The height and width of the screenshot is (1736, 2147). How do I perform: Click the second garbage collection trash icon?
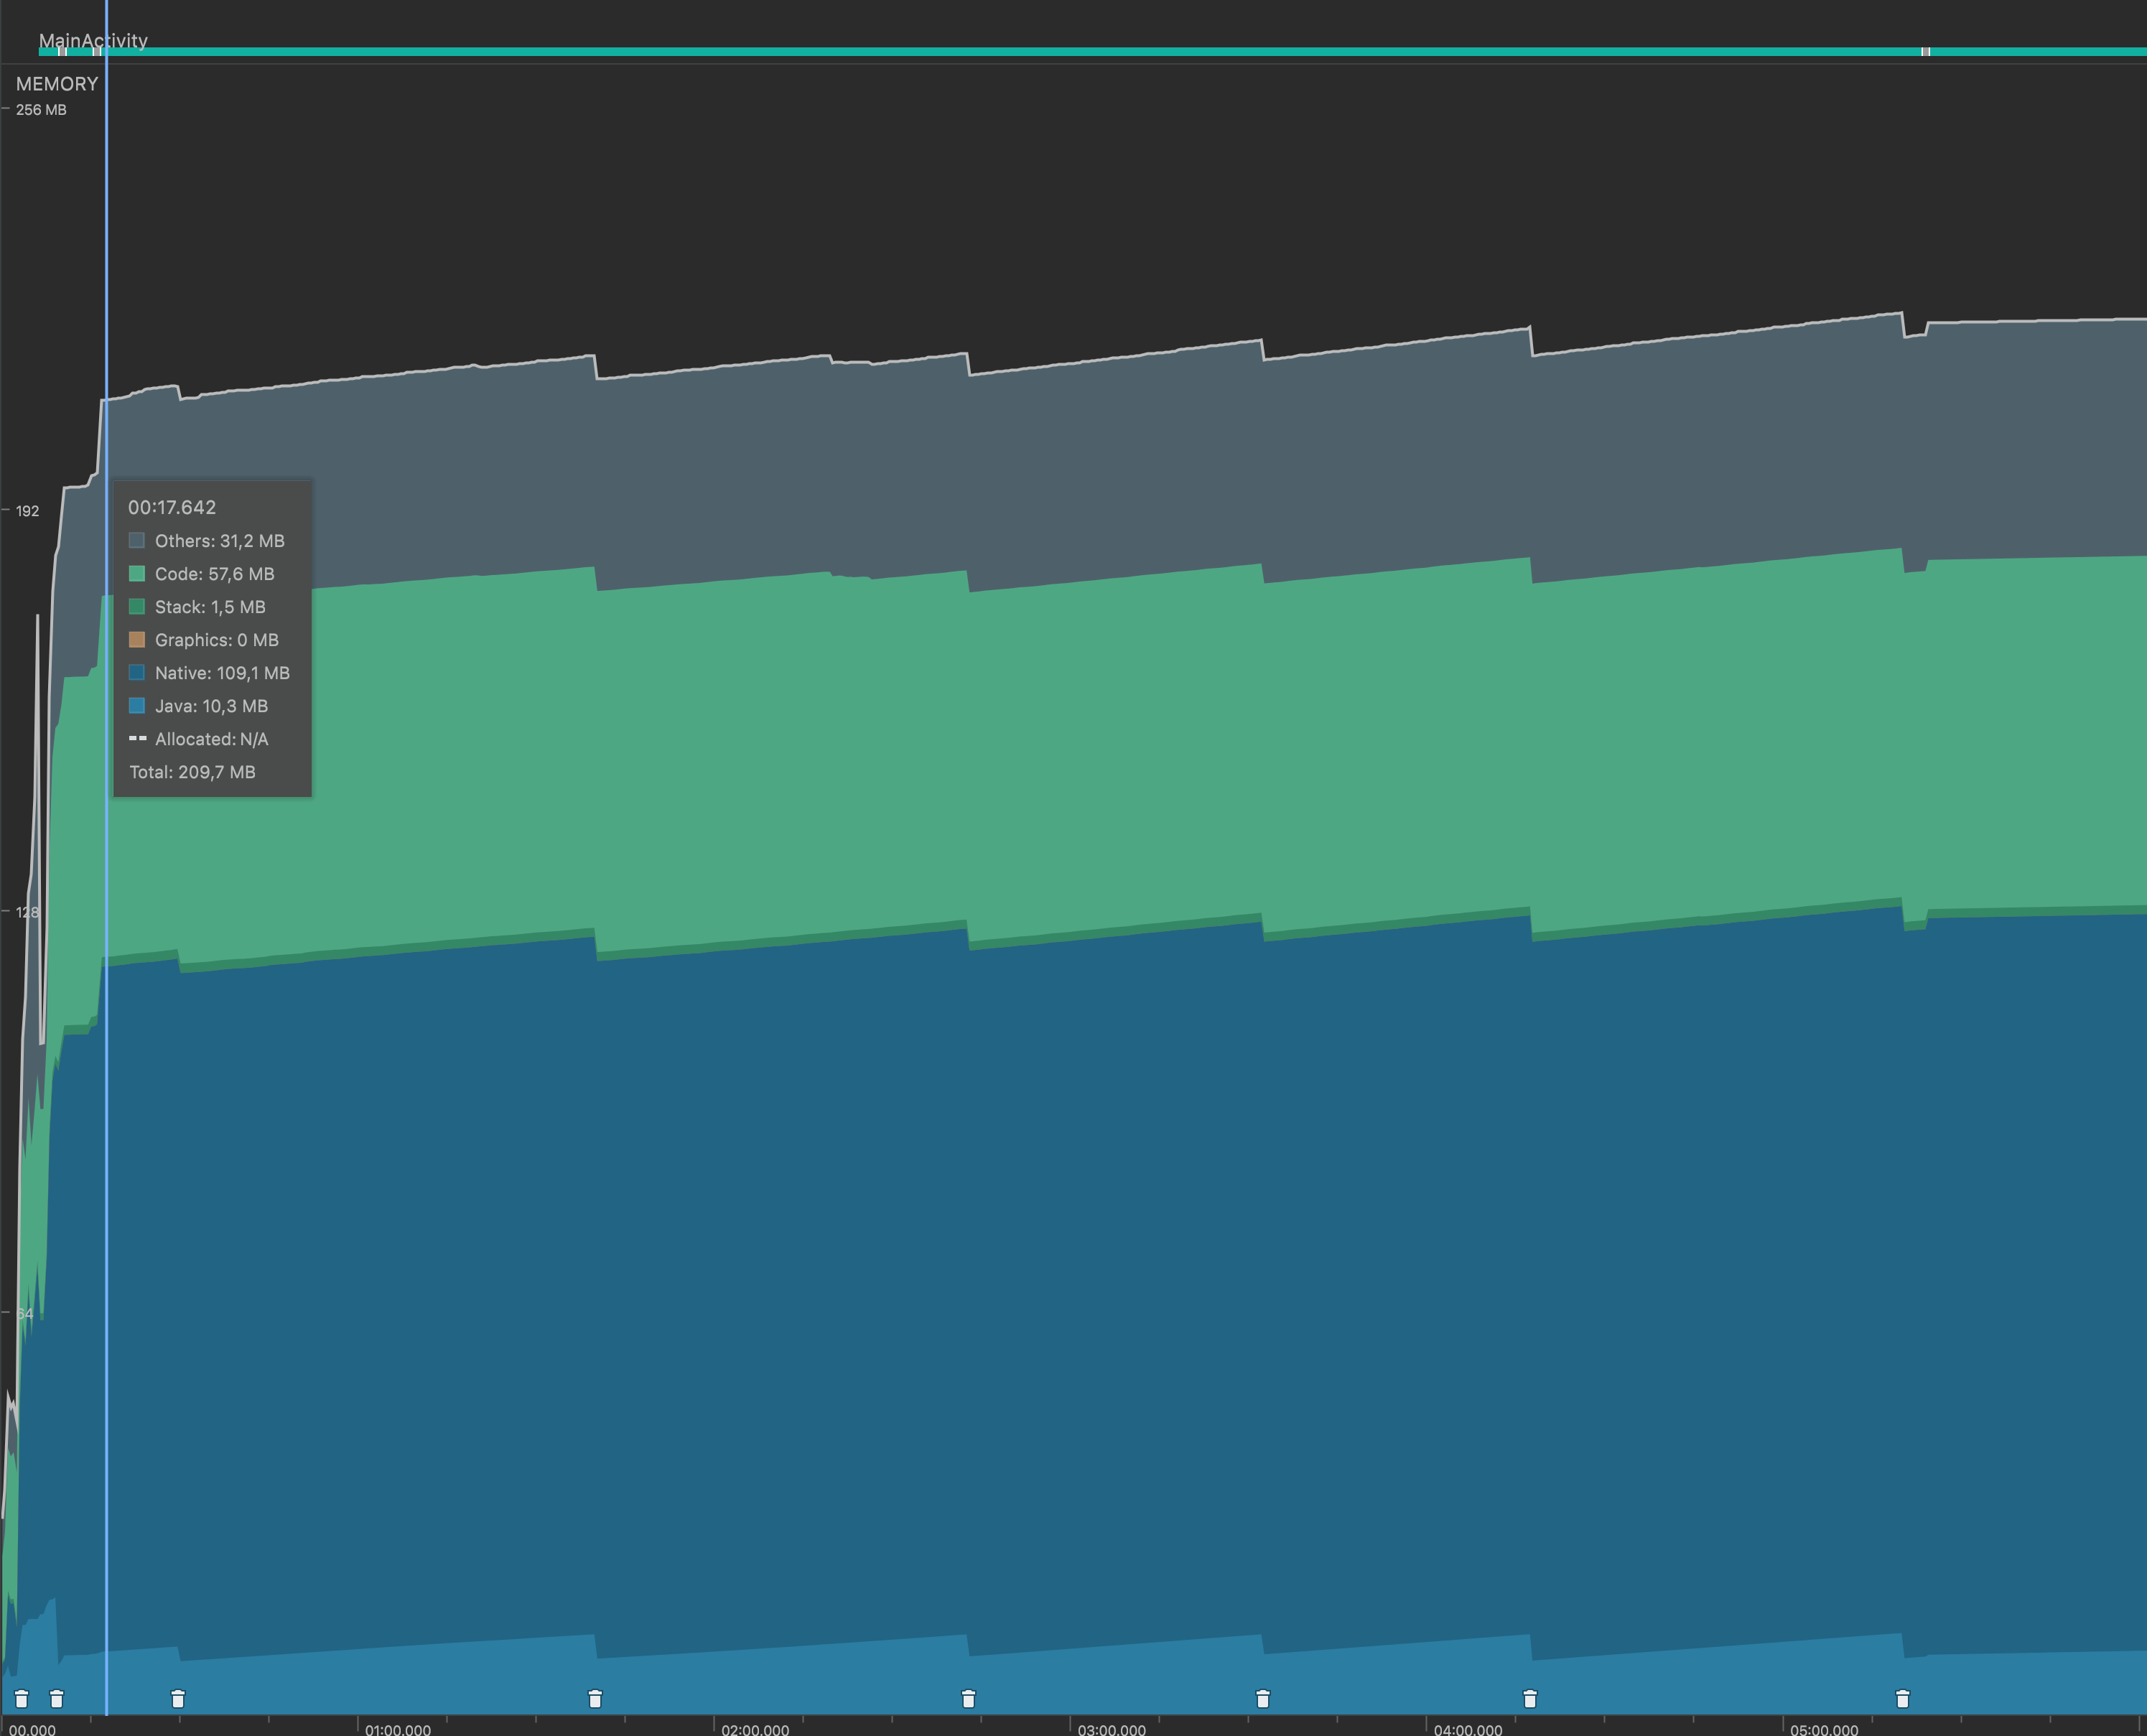[57, 1699]
